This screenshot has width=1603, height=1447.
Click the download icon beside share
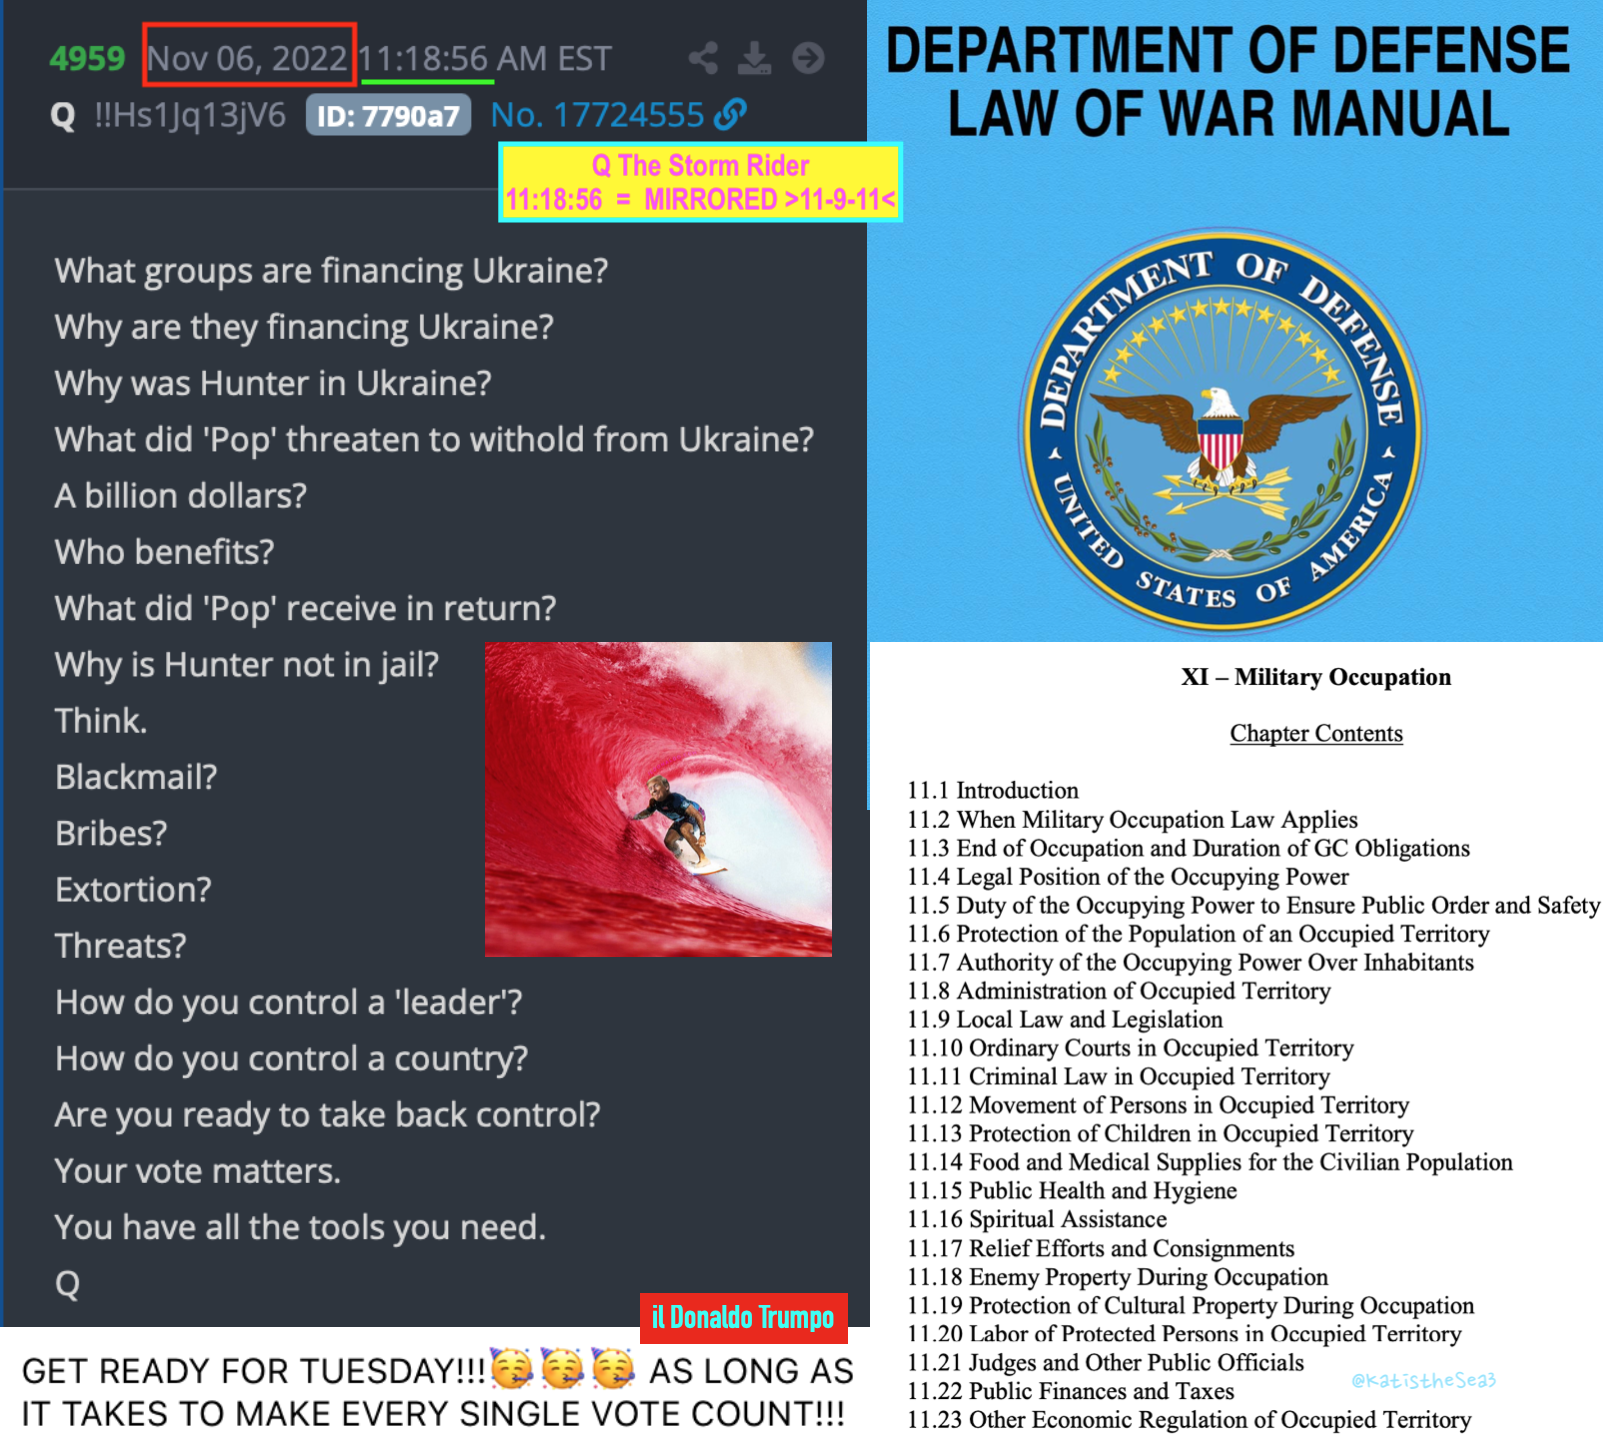coord(755,58)
